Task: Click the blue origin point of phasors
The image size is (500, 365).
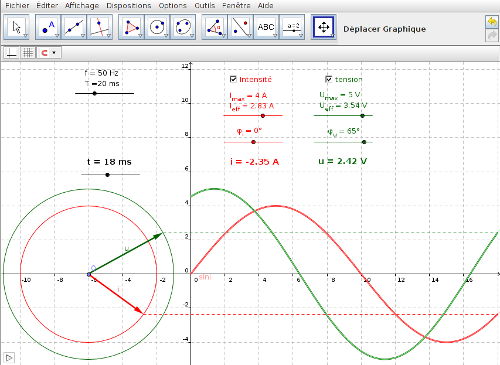Action: [89, 274]
